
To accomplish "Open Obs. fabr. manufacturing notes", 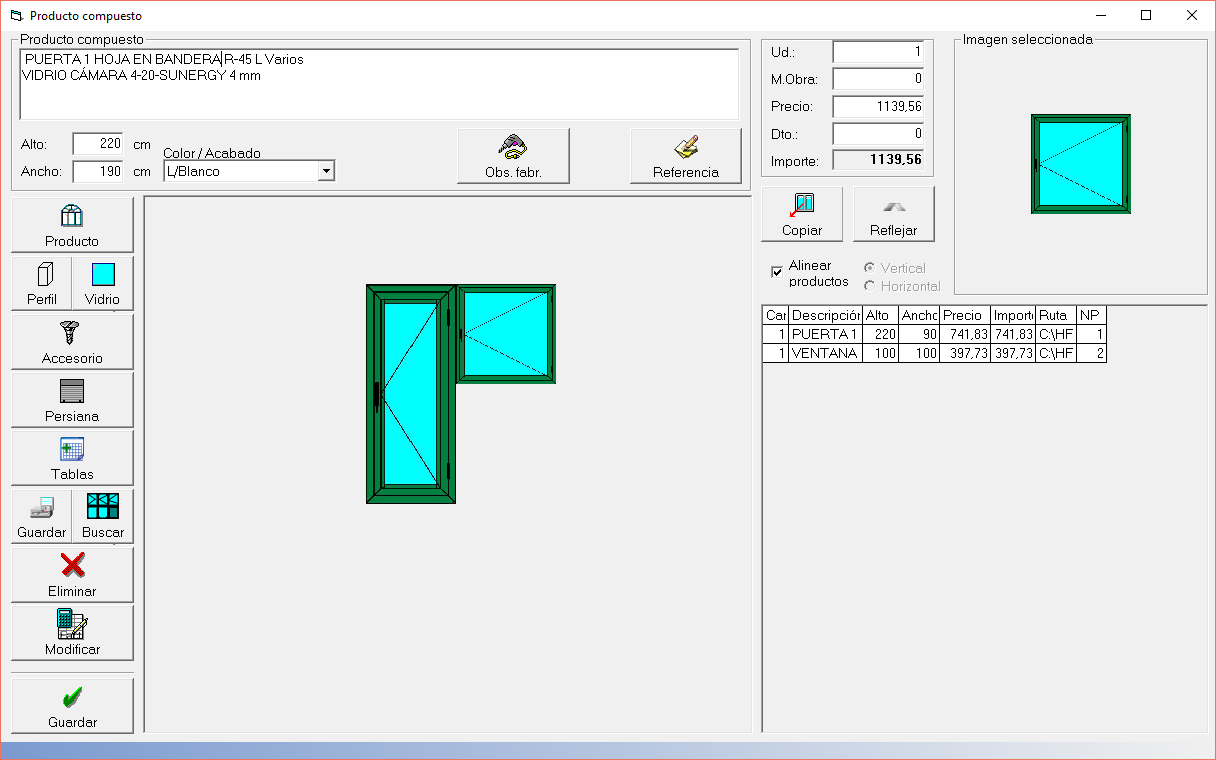I will pos(513,156).
